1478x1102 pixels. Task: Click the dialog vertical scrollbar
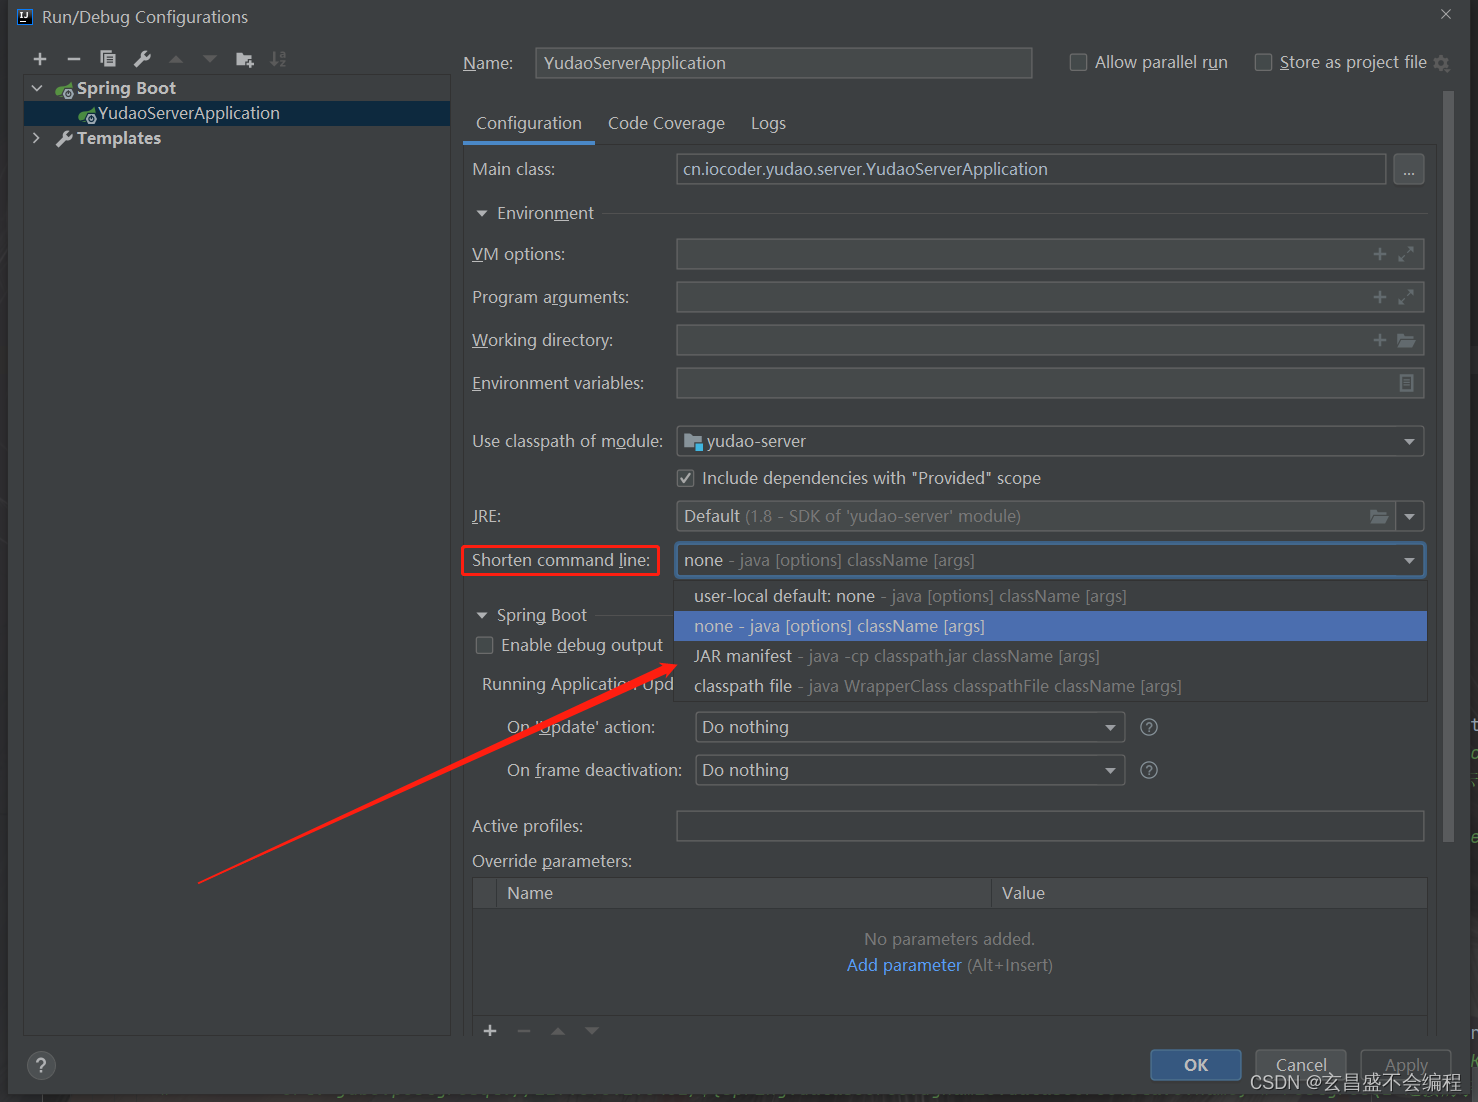[x=1448, y=466]
